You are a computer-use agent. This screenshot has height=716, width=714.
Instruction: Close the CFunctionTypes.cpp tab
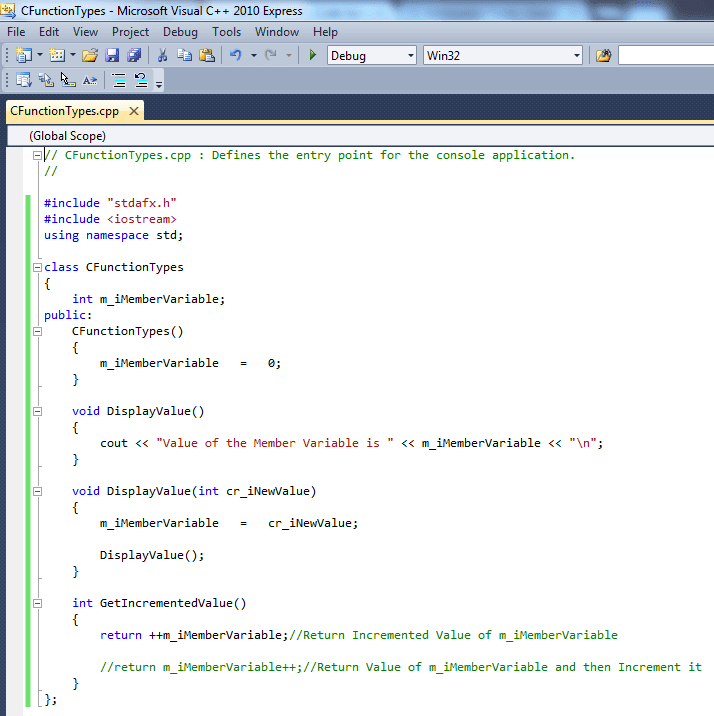pos(134,111)
